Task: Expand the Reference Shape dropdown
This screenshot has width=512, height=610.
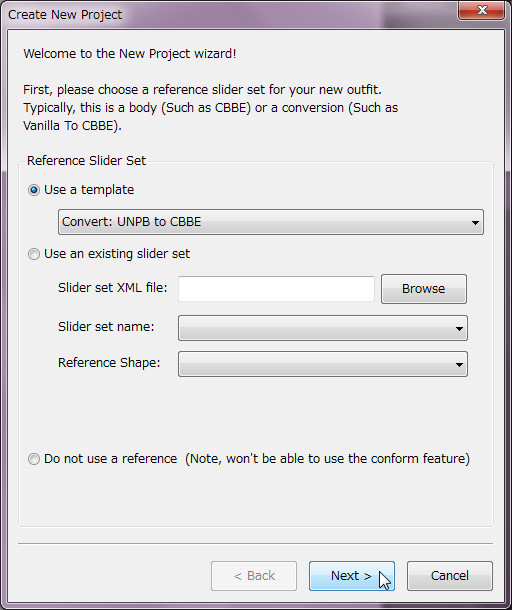Action: coord(323,364)
